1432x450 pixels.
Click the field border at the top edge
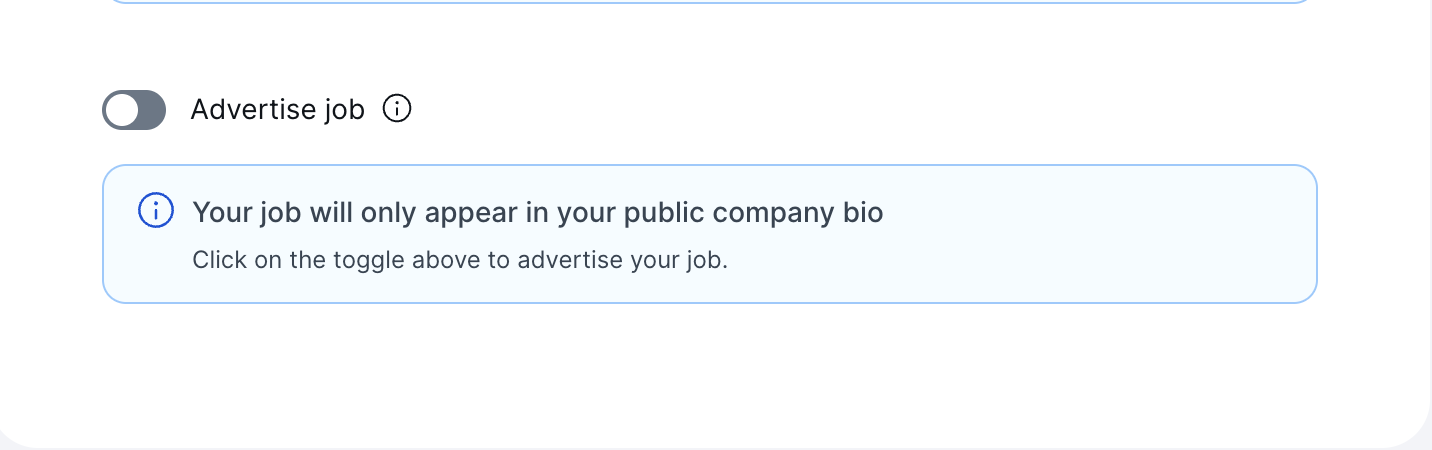[x=710, y=1]
